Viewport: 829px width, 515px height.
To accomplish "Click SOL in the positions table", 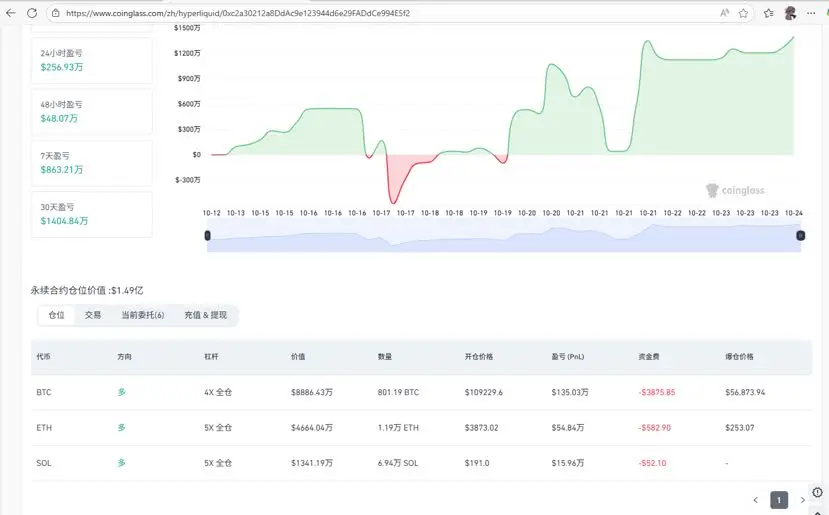I will 44,463.
